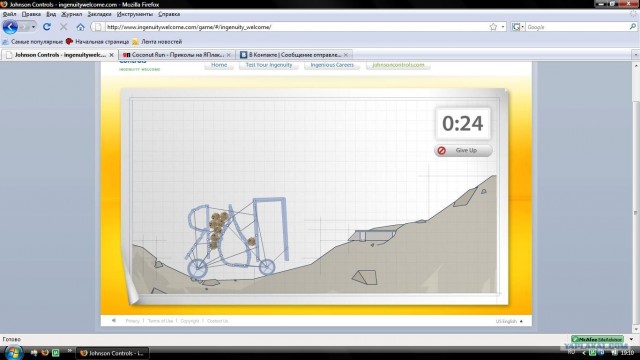Click the Stop loading X icon
Viewport: 640px width, 360px height.
64,27
